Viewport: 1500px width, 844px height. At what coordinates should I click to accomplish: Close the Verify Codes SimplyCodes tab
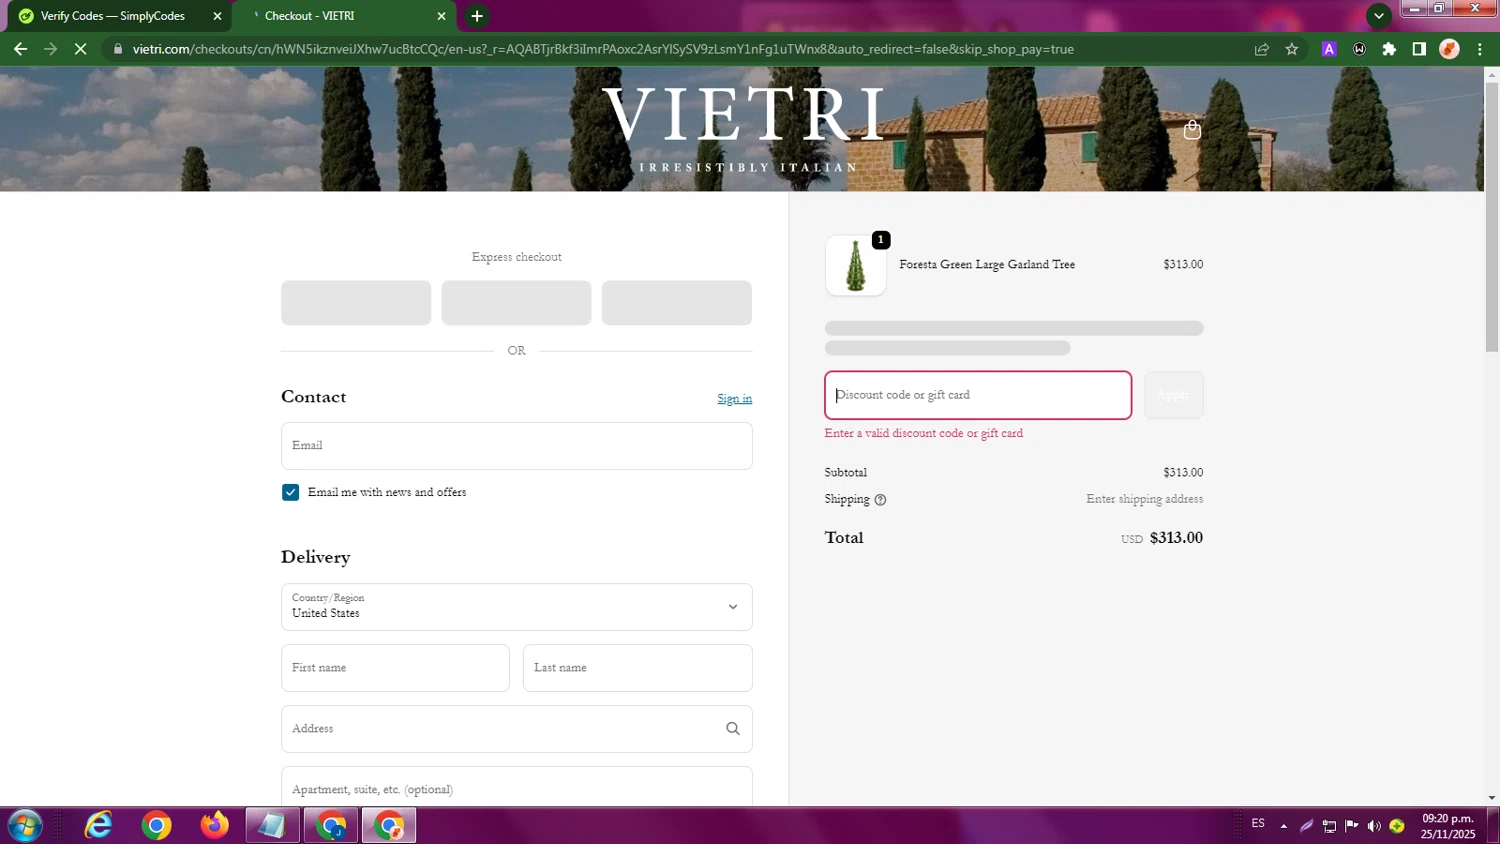(x=217, y=16)
